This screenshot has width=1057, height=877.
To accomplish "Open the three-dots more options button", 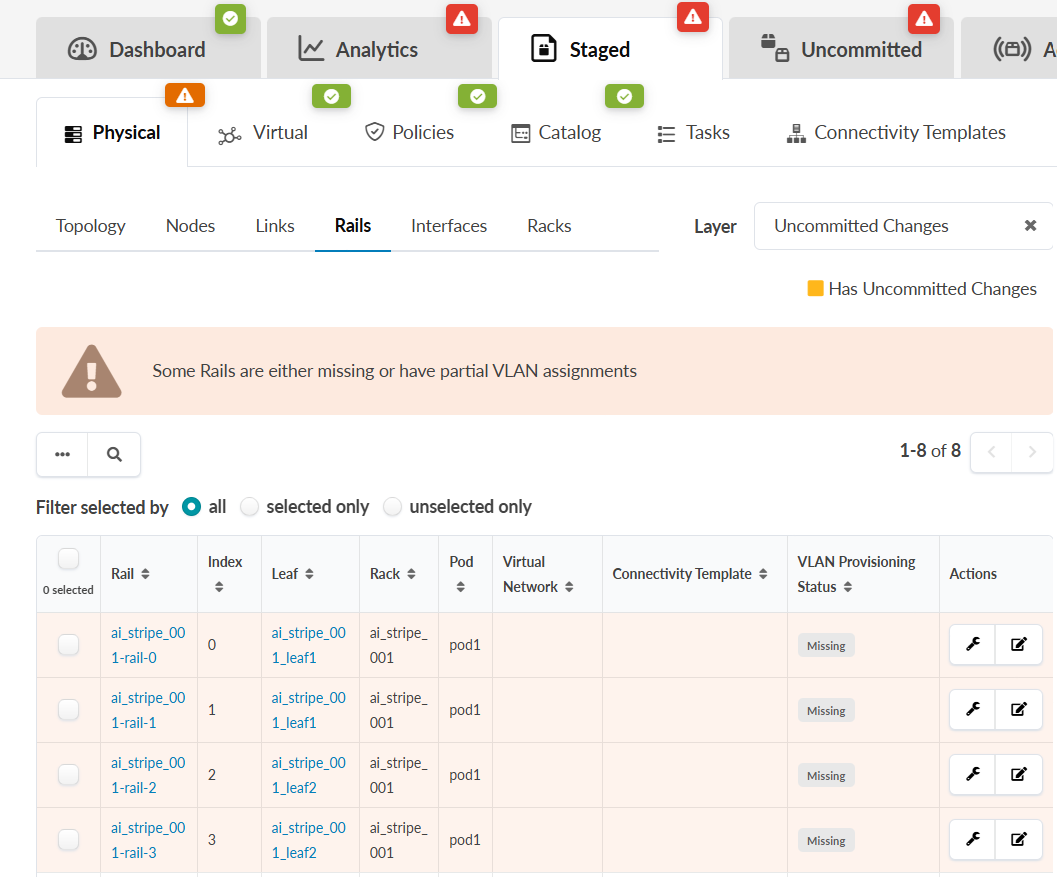I will coord(63,454).
